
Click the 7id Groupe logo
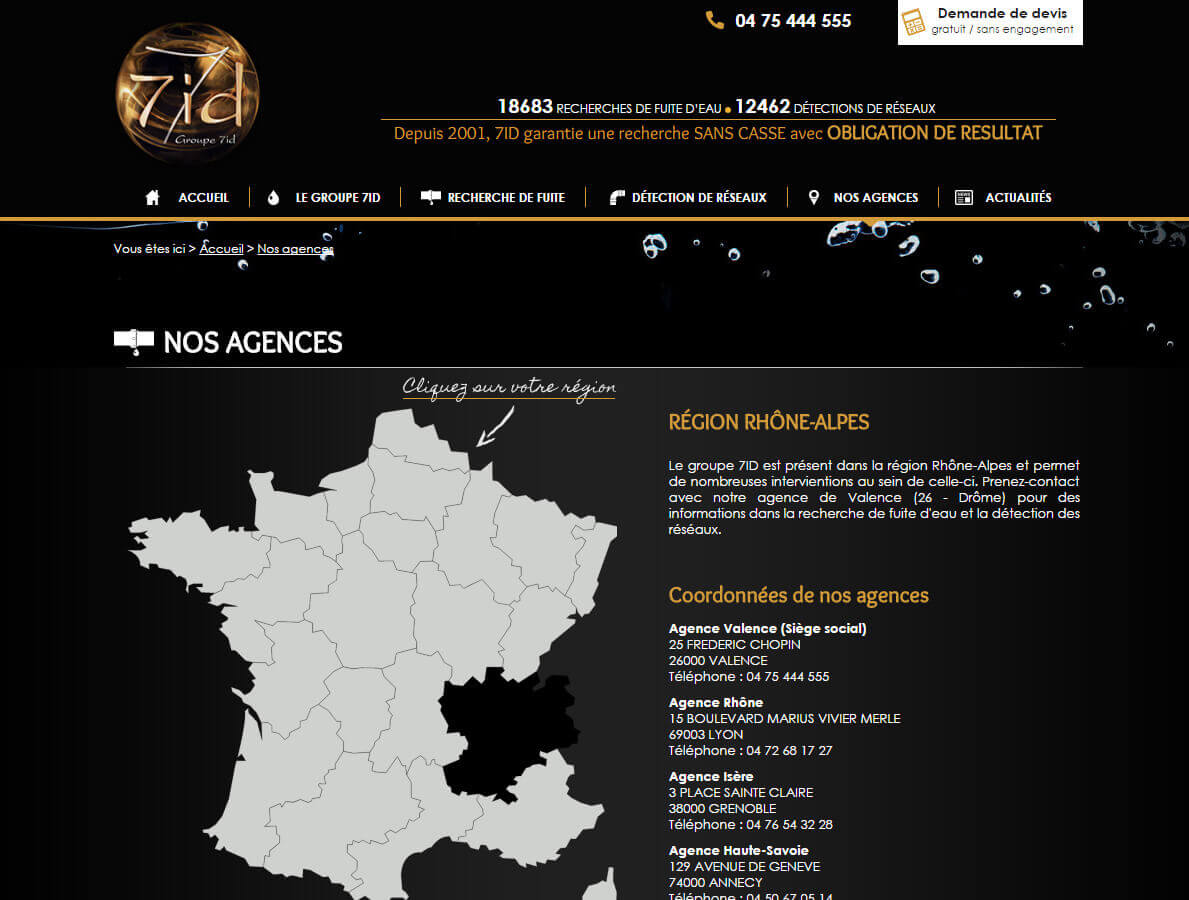(187, 93)
